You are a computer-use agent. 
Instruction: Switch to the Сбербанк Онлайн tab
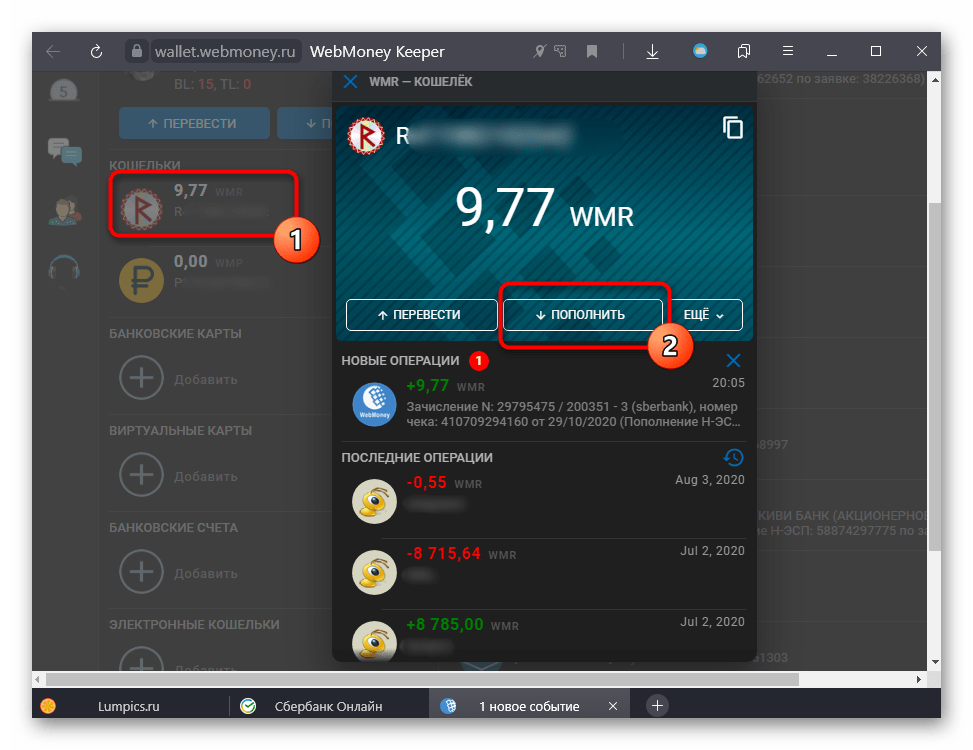click(327, 706)
